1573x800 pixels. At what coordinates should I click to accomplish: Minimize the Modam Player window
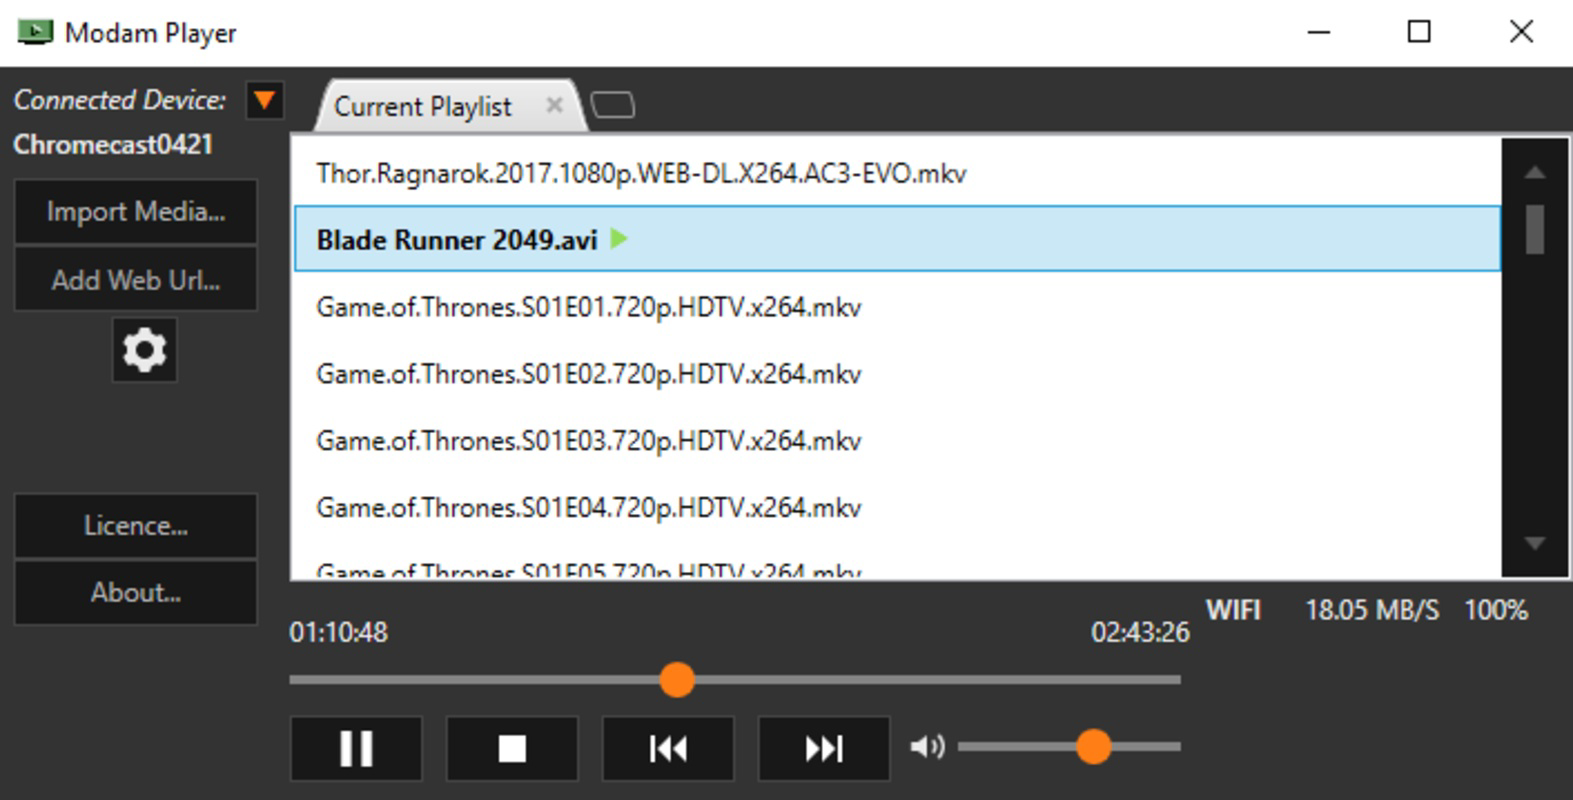[x=1319, y=32]
